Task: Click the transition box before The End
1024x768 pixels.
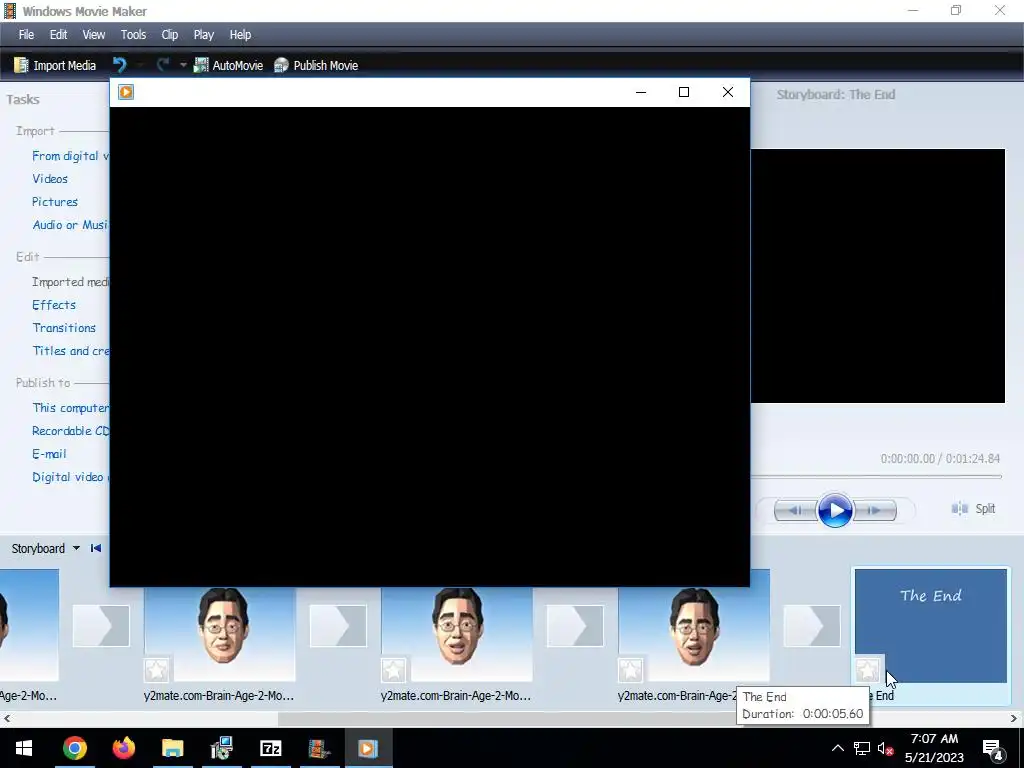Action: click(812, 626)
